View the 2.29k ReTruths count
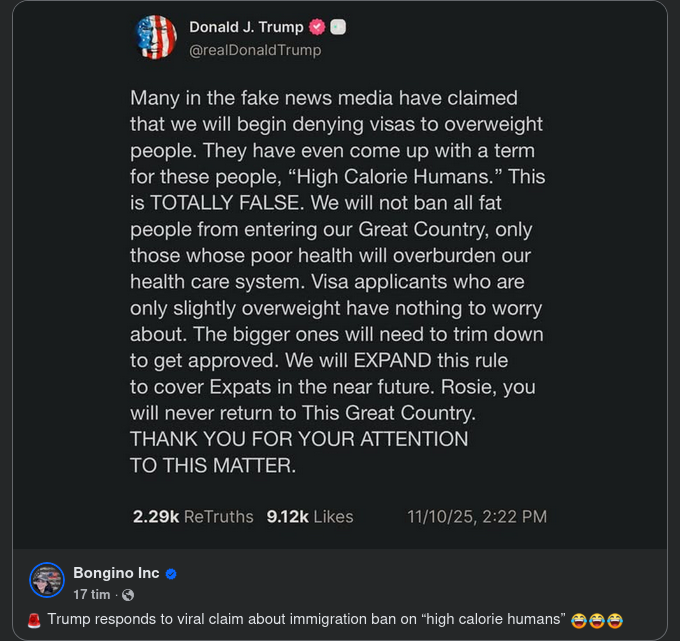Viewport: 680px width, 641px height. [x=193, y=517]
